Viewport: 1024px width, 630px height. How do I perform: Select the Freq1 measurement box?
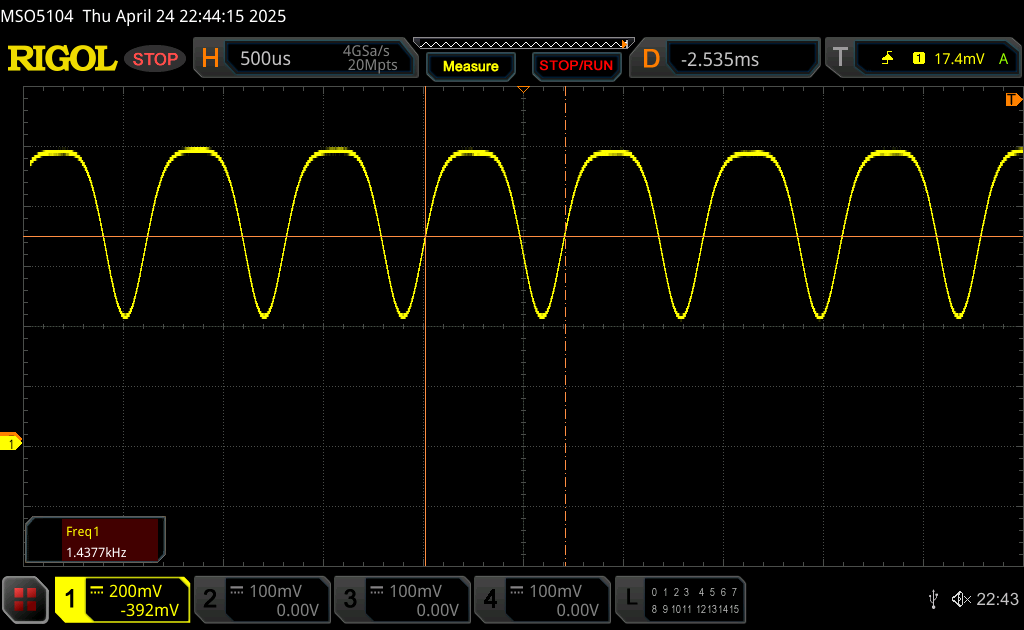[95, 541]
